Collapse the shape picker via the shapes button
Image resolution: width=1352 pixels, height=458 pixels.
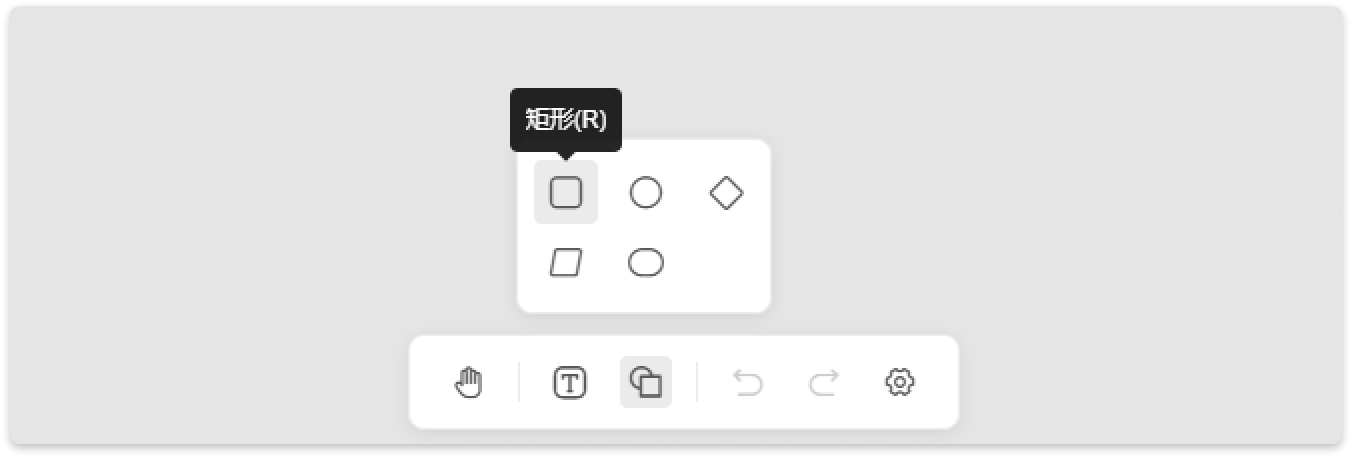(646, 382)
